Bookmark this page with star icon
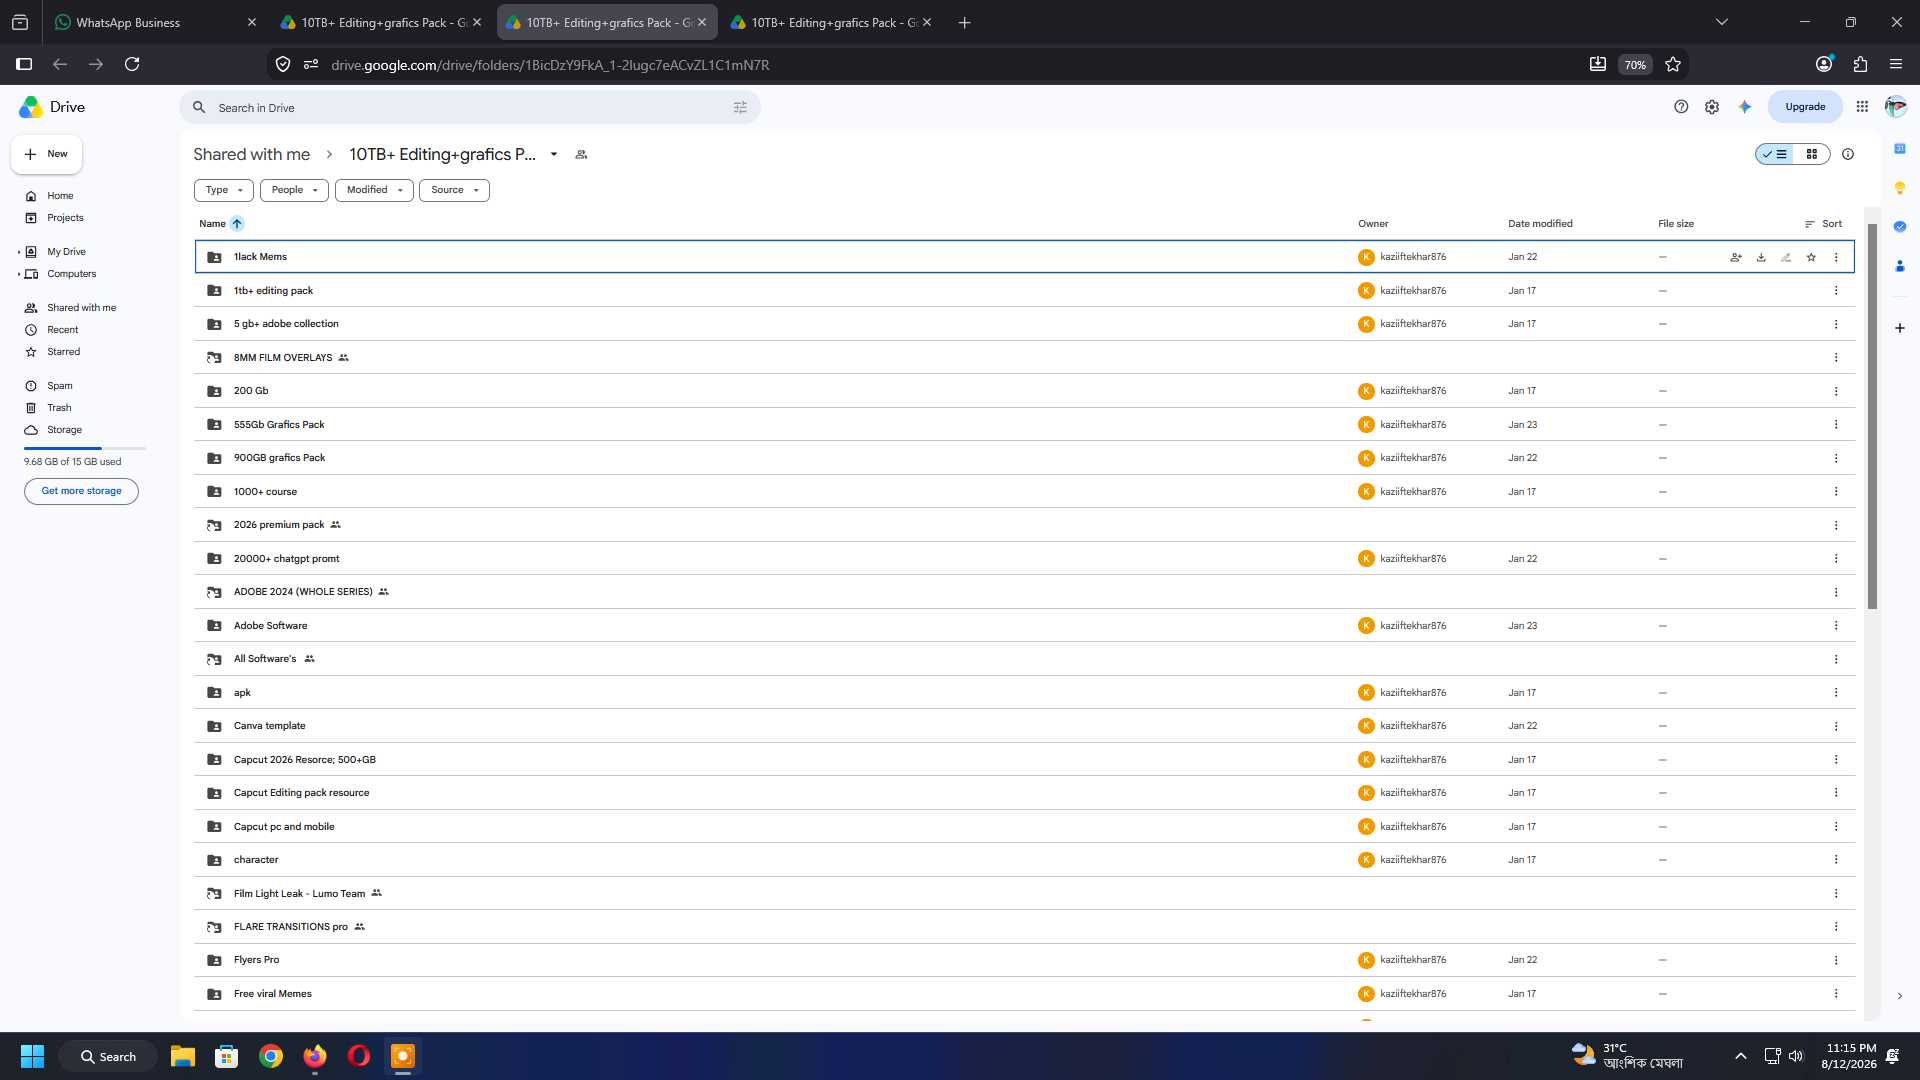1920x1080 pixels. (1673, 64)
